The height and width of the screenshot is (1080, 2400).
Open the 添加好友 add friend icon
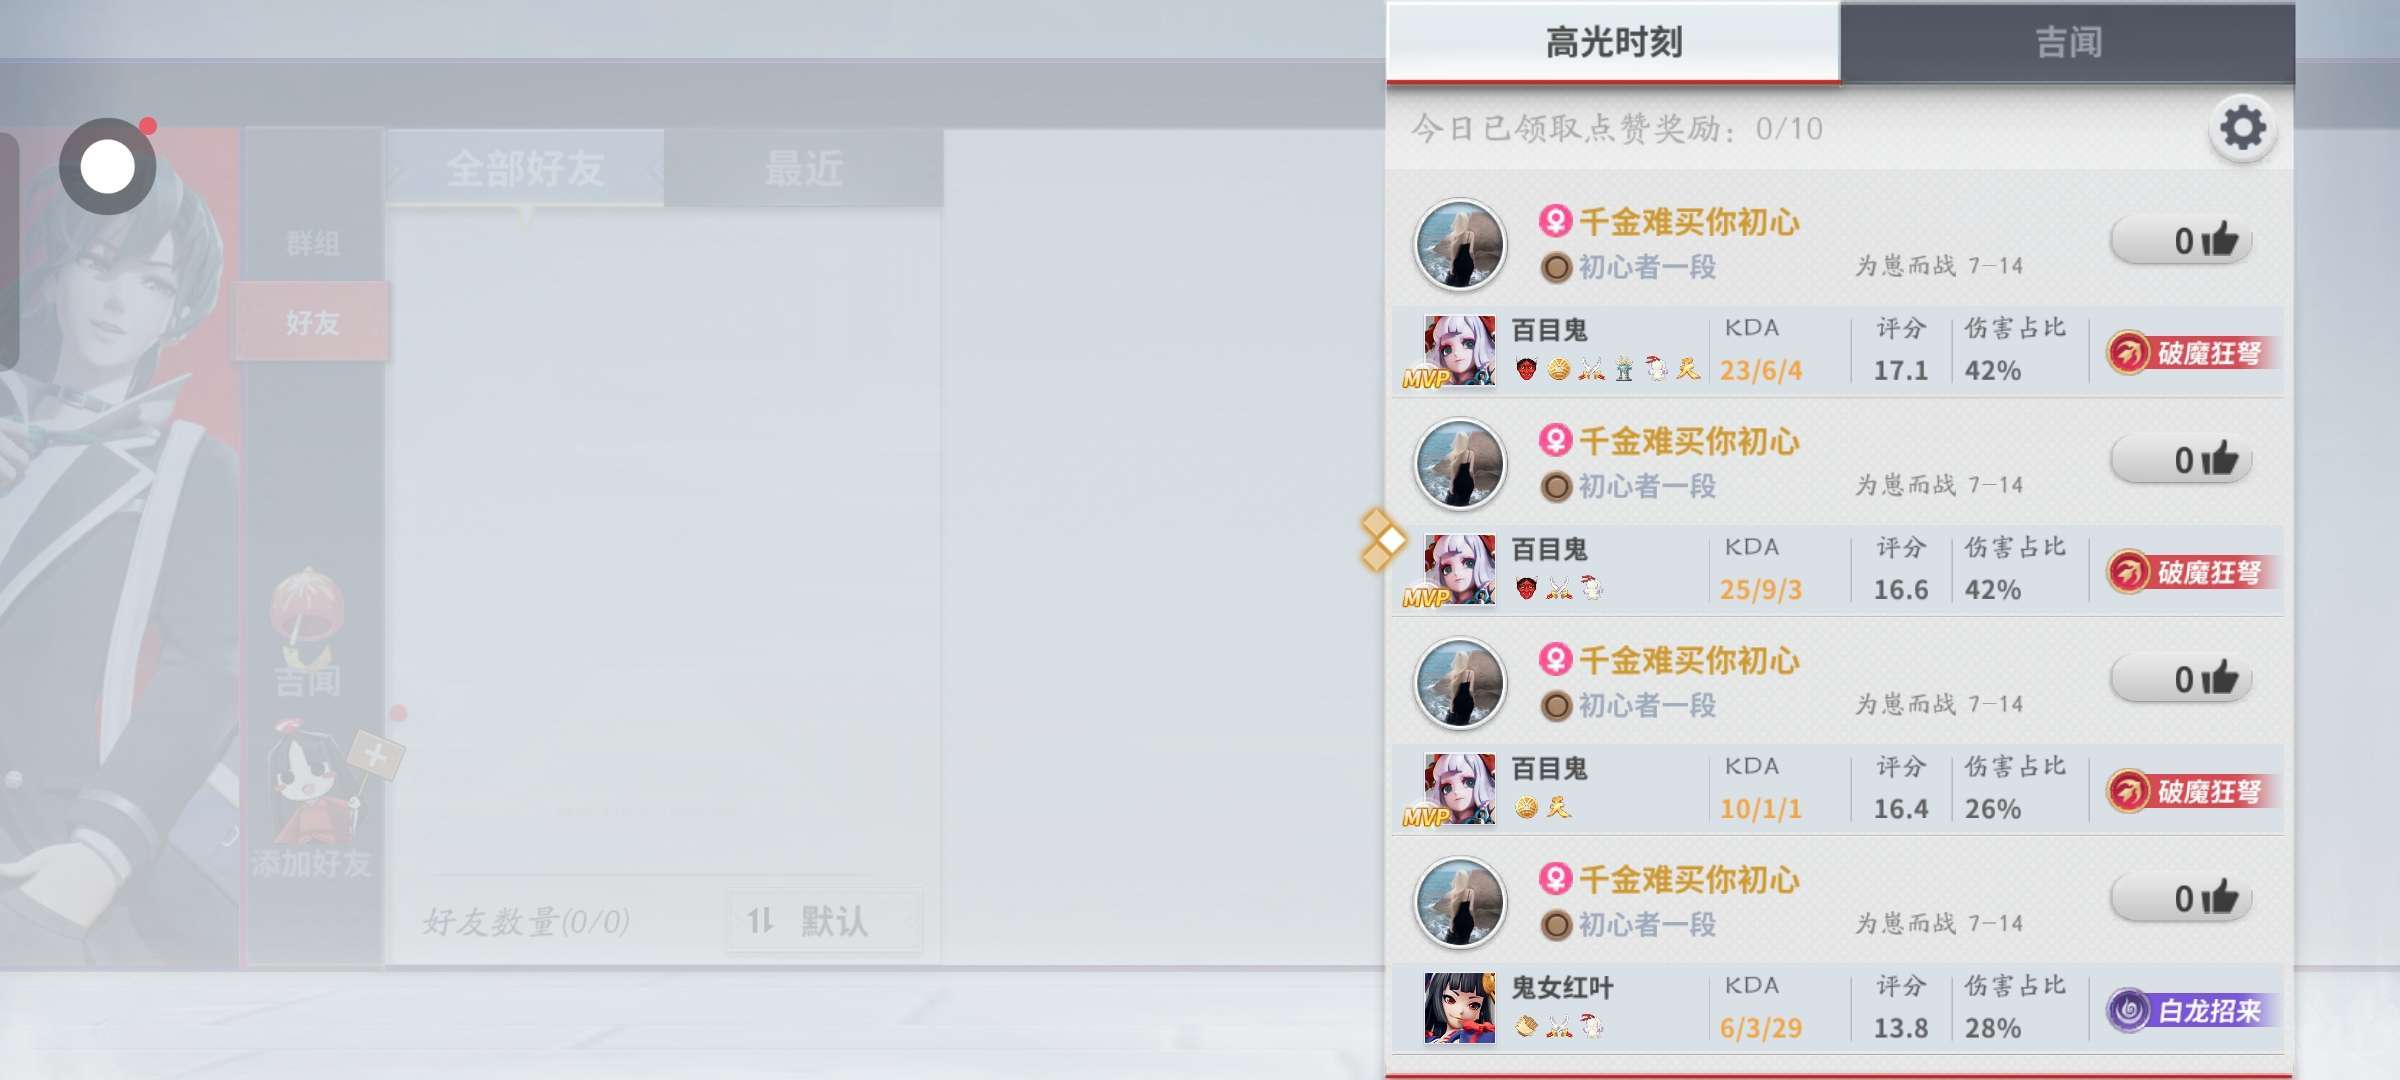point(312,800)
